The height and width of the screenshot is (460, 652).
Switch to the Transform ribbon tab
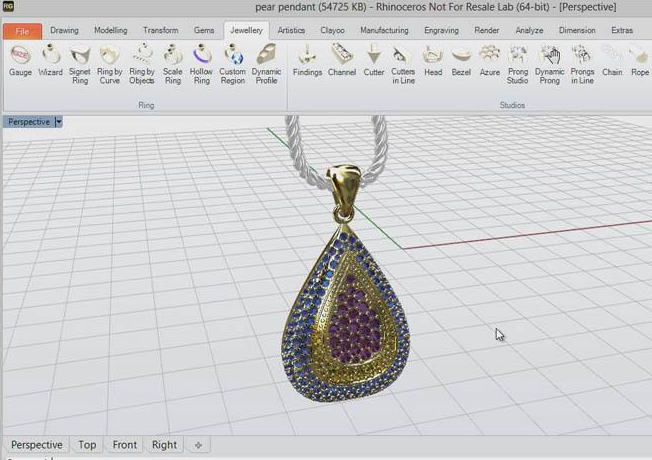[x=161, y=30]
